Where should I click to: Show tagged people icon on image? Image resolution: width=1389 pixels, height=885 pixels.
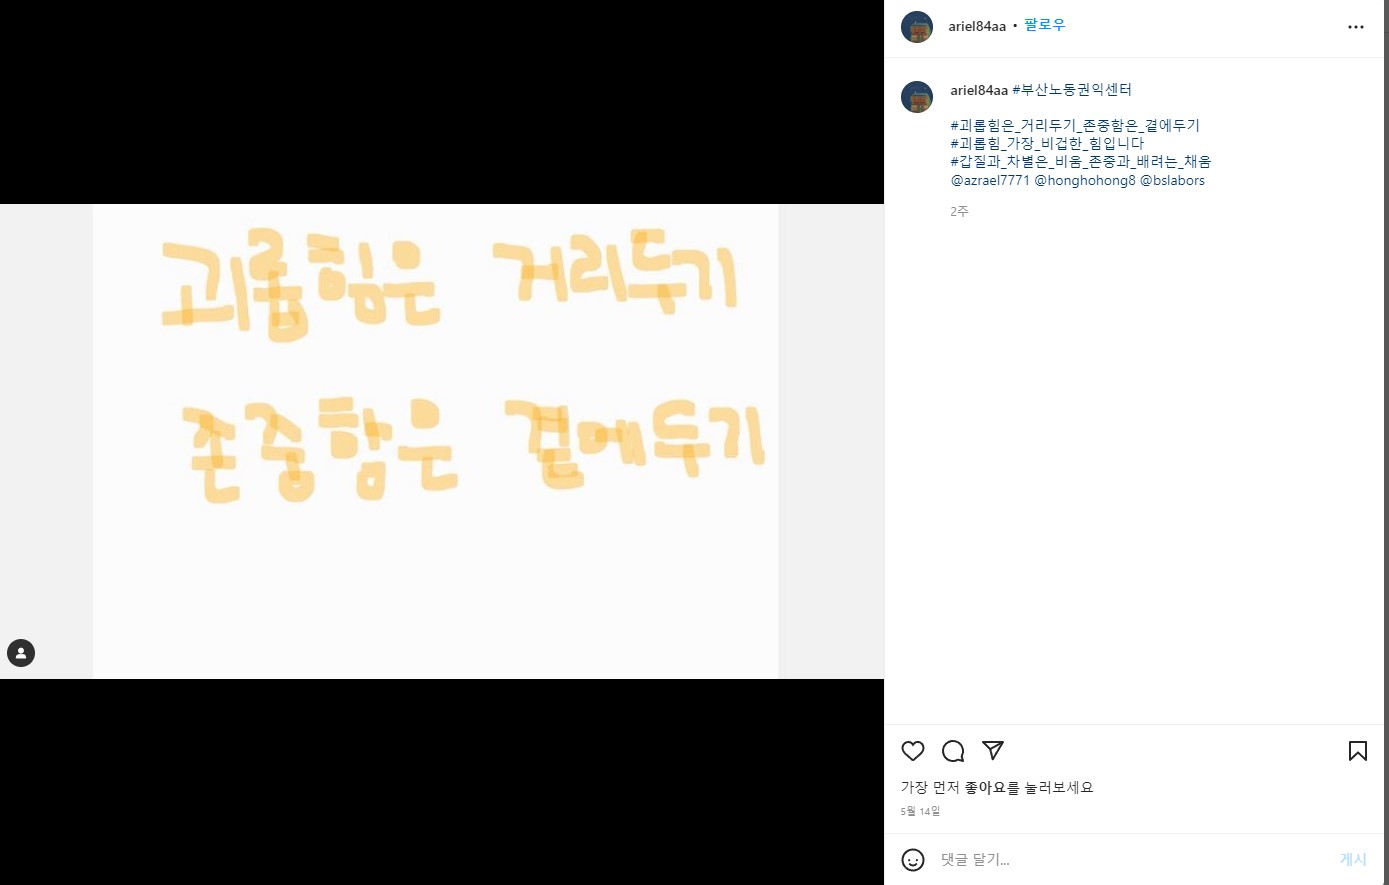(x=21, y=653)
